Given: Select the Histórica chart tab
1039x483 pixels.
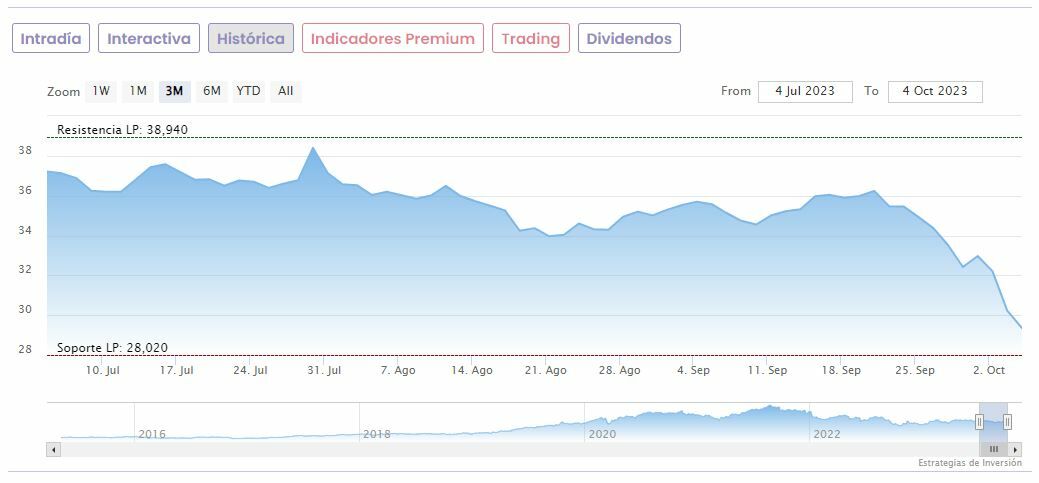Looking at the screenshot, I should pos(251,39).
